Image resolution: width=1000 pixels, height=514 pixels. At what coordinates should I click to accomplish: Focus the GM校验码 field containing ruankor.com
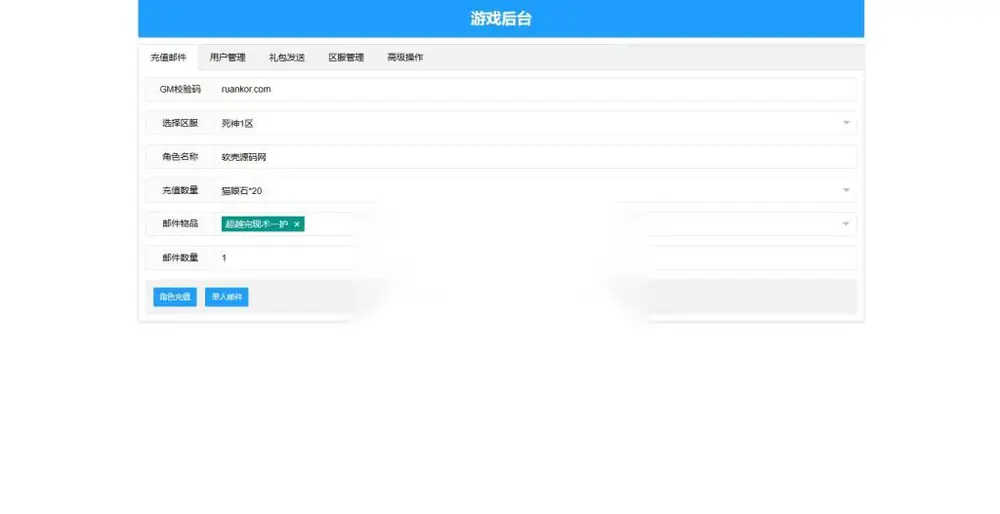click(x=535, y=89)
